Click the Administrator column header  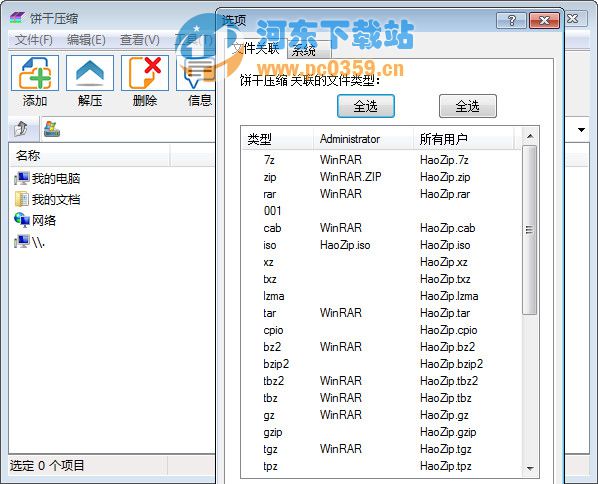[363, 139]
